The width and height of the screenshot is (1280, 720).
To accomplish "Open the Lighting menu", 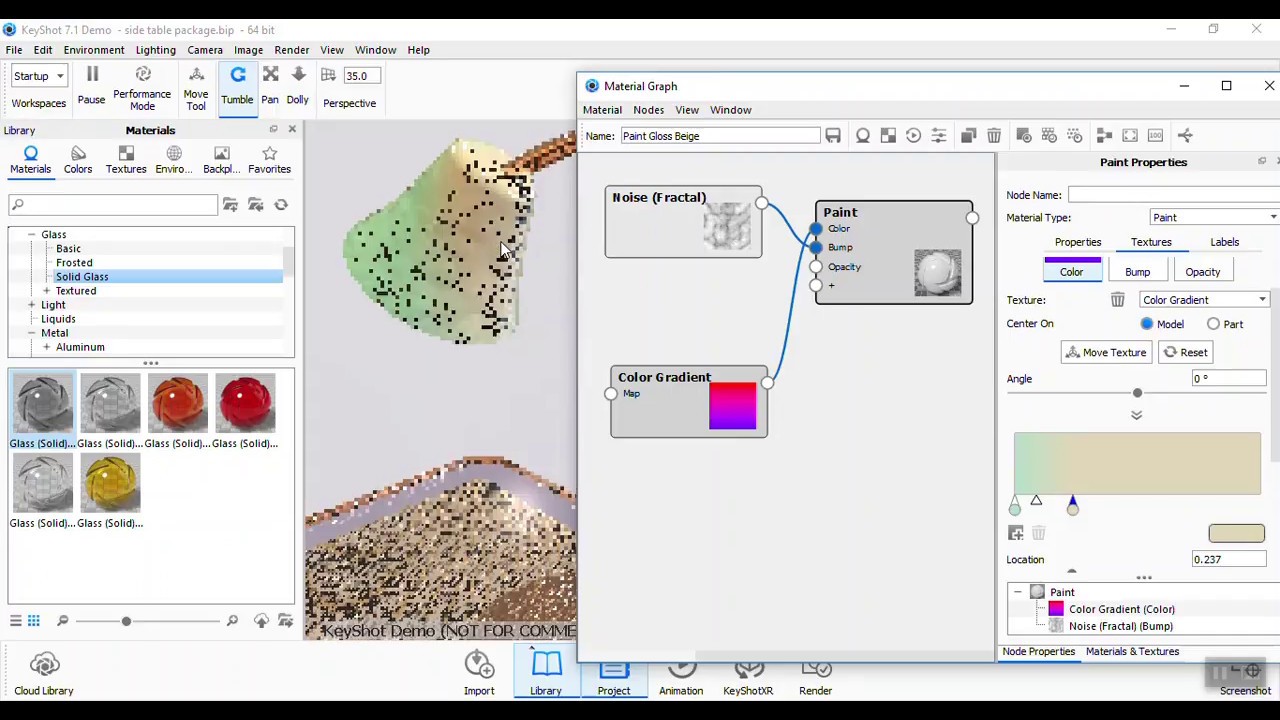I will 155,50.
